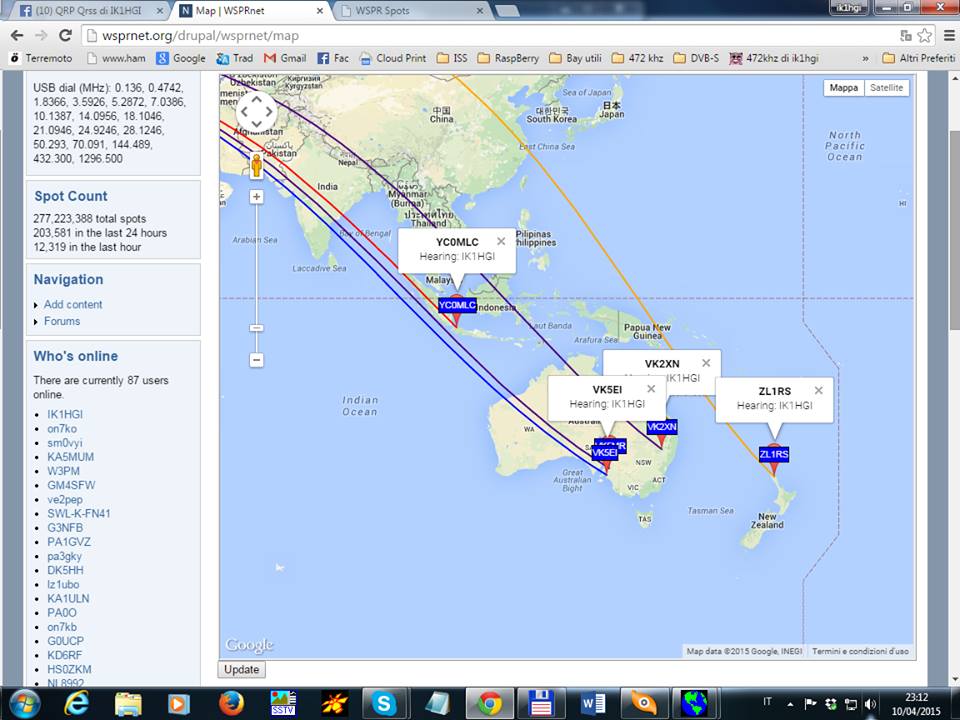Viewport: 960px width, 720px height.
Task: Switch to Chrome in the taskbar
Action: point(490,703)
